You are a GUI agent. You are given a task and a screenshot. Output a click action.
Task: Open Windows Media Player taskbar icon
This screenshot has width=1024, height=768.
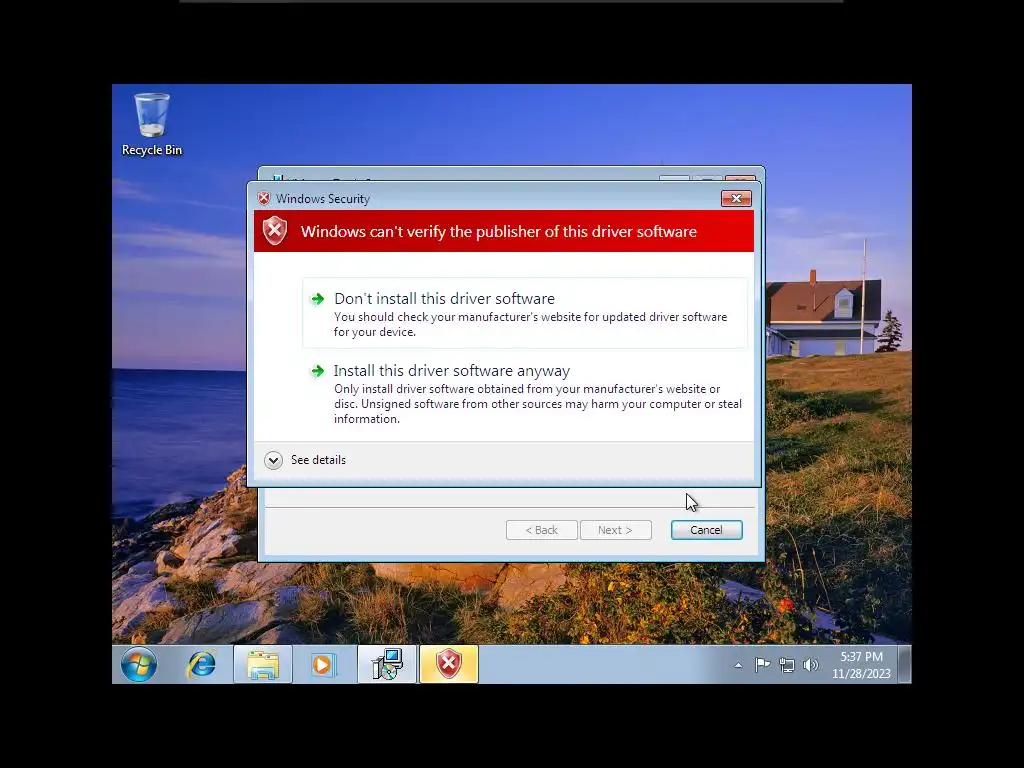tap(324, 665)
